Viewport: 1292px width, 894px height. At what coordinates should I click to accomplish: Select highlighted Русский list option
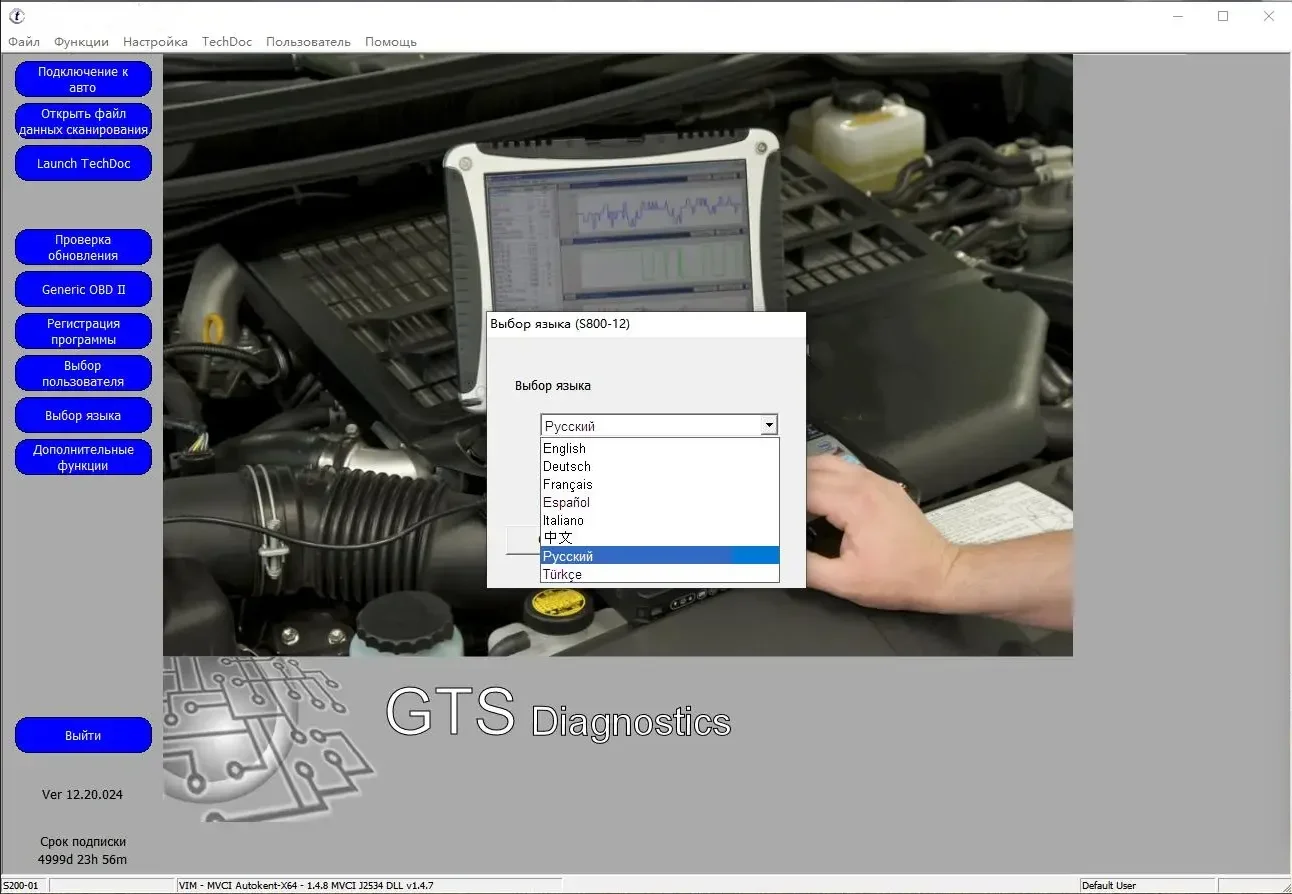pos(660,556)
